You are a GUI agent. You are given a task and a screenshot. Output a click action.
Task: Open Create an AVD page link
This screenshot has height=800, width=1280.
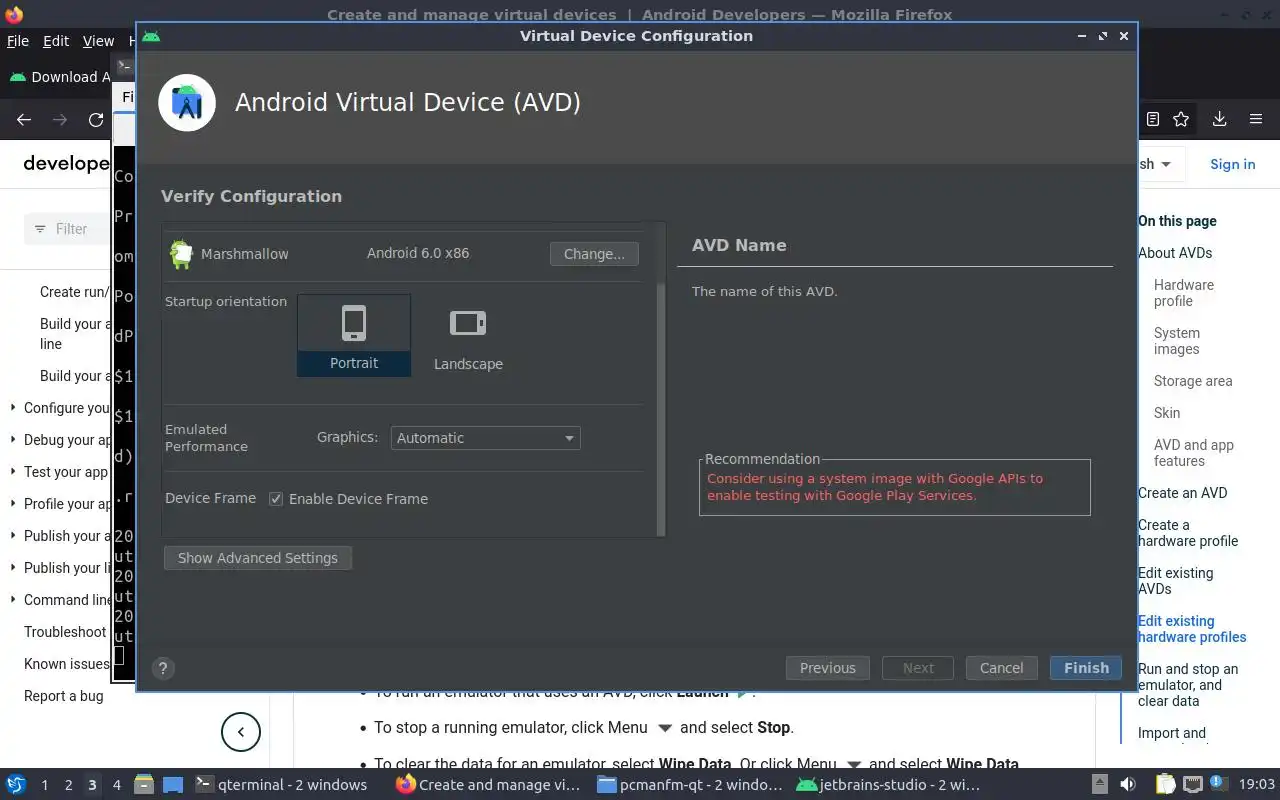click(1182, 493)
